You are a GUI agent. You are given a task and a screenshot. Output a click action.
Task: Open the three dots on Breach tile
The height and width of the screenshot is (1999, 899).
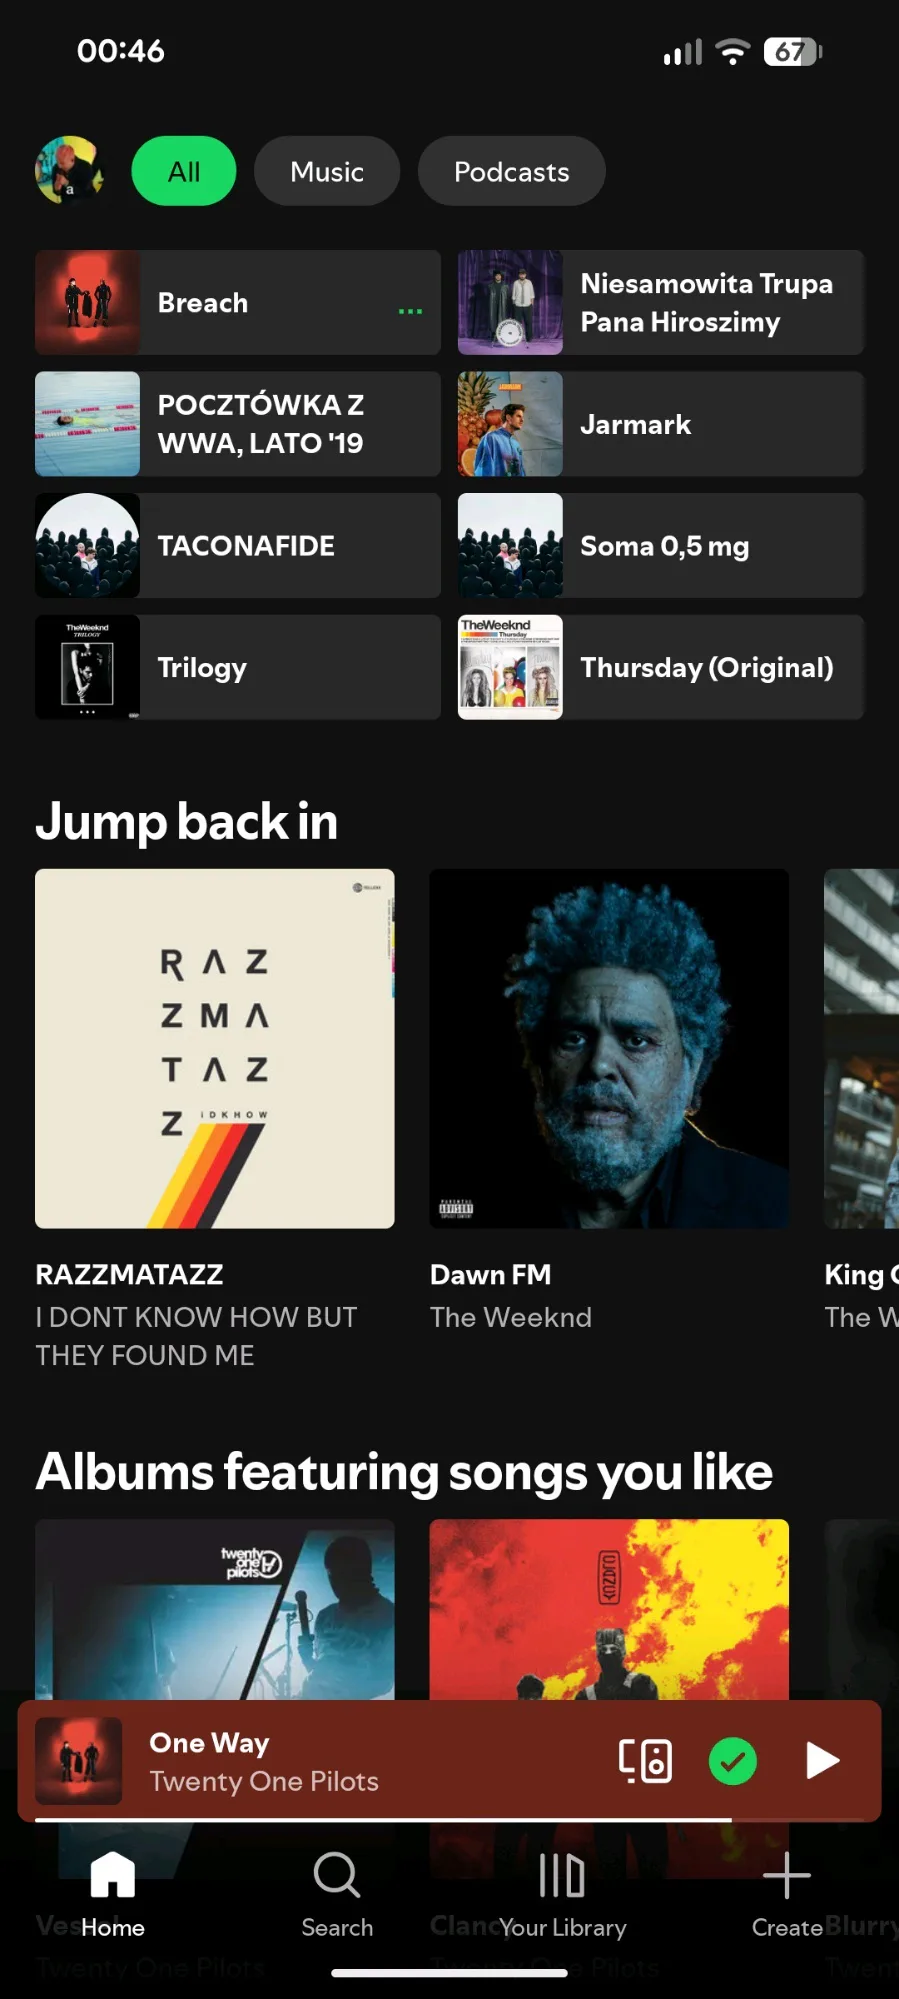tap(410, 311)
